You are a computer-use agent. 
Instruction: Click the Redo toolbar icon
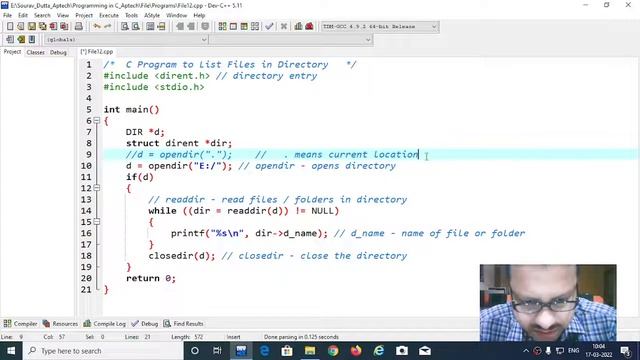(x=108, y=27)
